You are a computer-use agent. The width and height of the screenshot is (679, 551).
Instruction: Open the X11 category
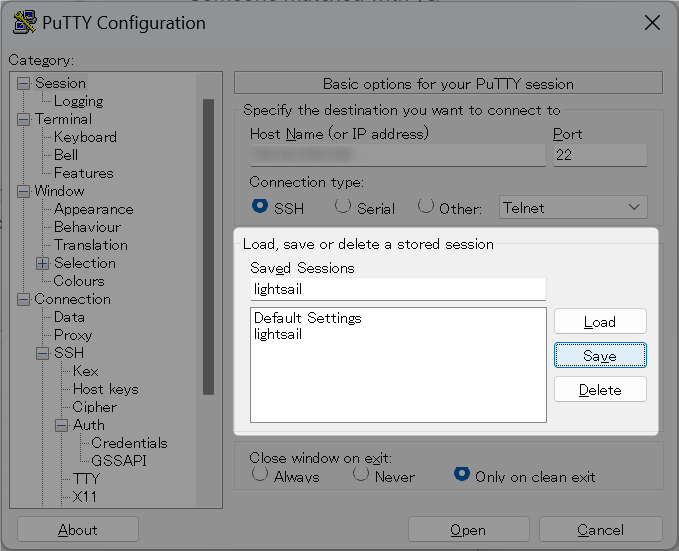84,497
